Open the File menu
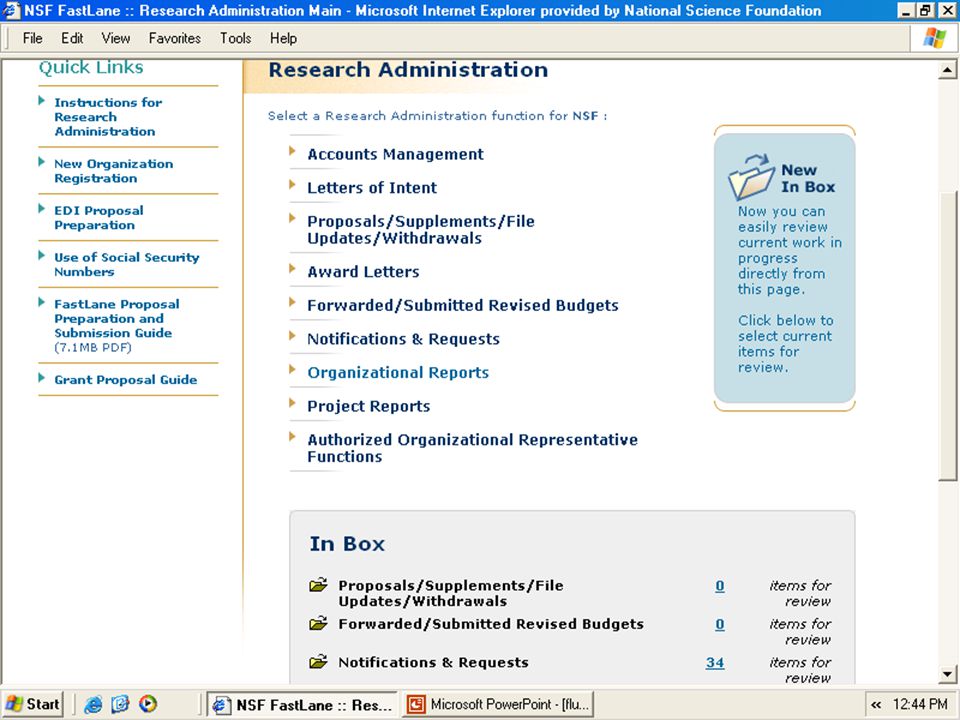The width and height of the screenshot is (960, 720). (32, 38)
